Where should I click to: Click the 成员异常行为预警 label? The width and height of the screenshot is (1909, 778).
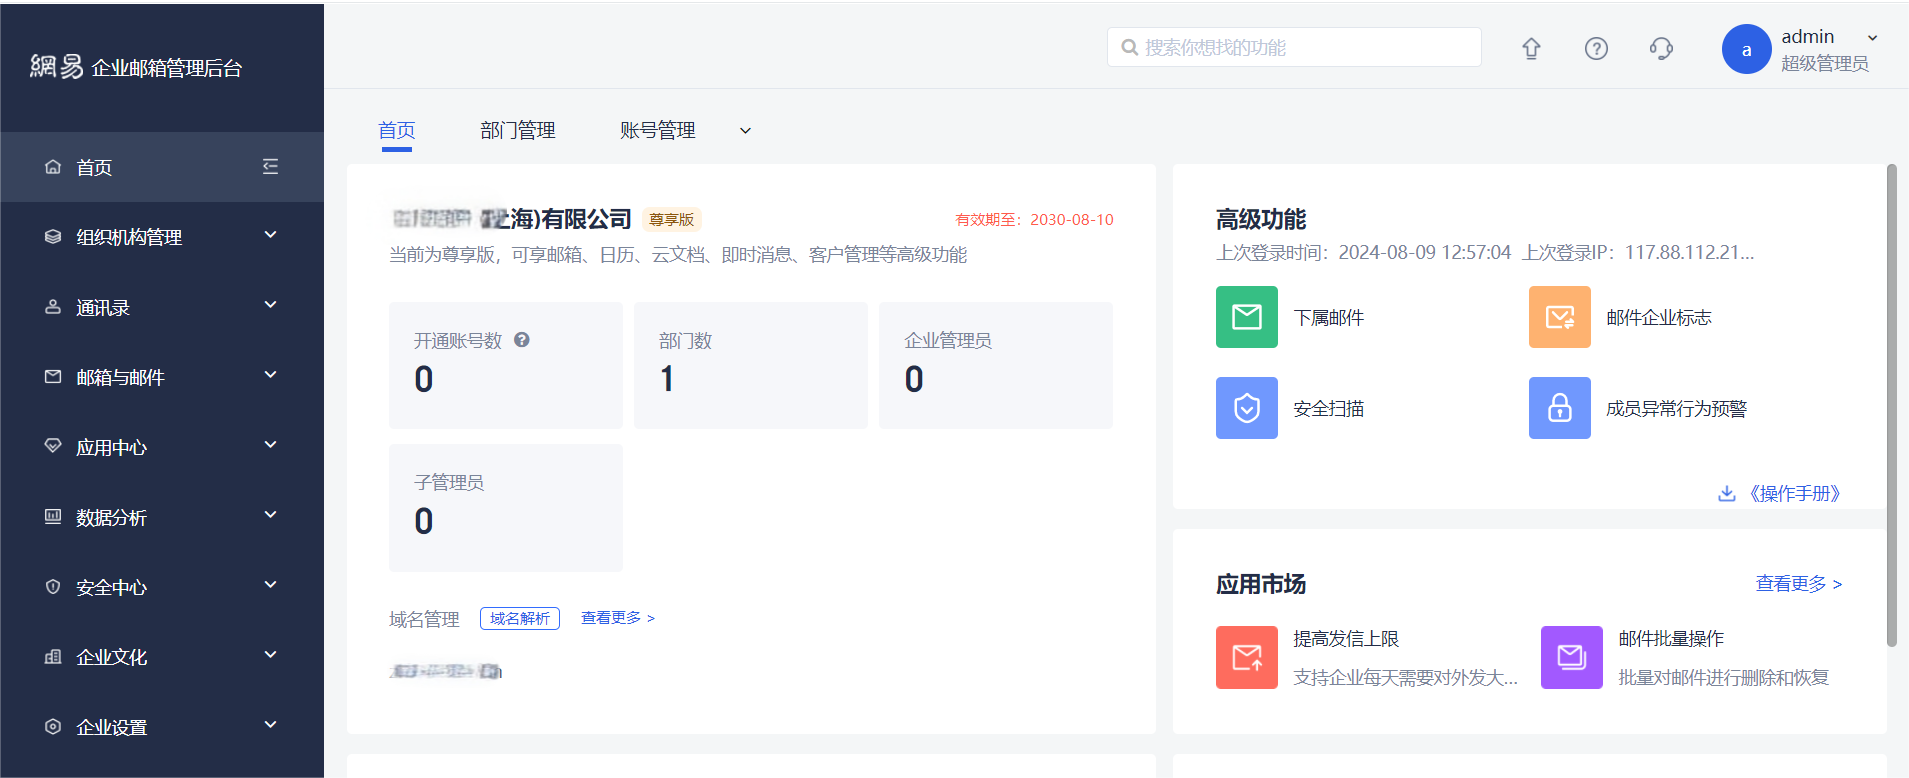point(1677,408)
